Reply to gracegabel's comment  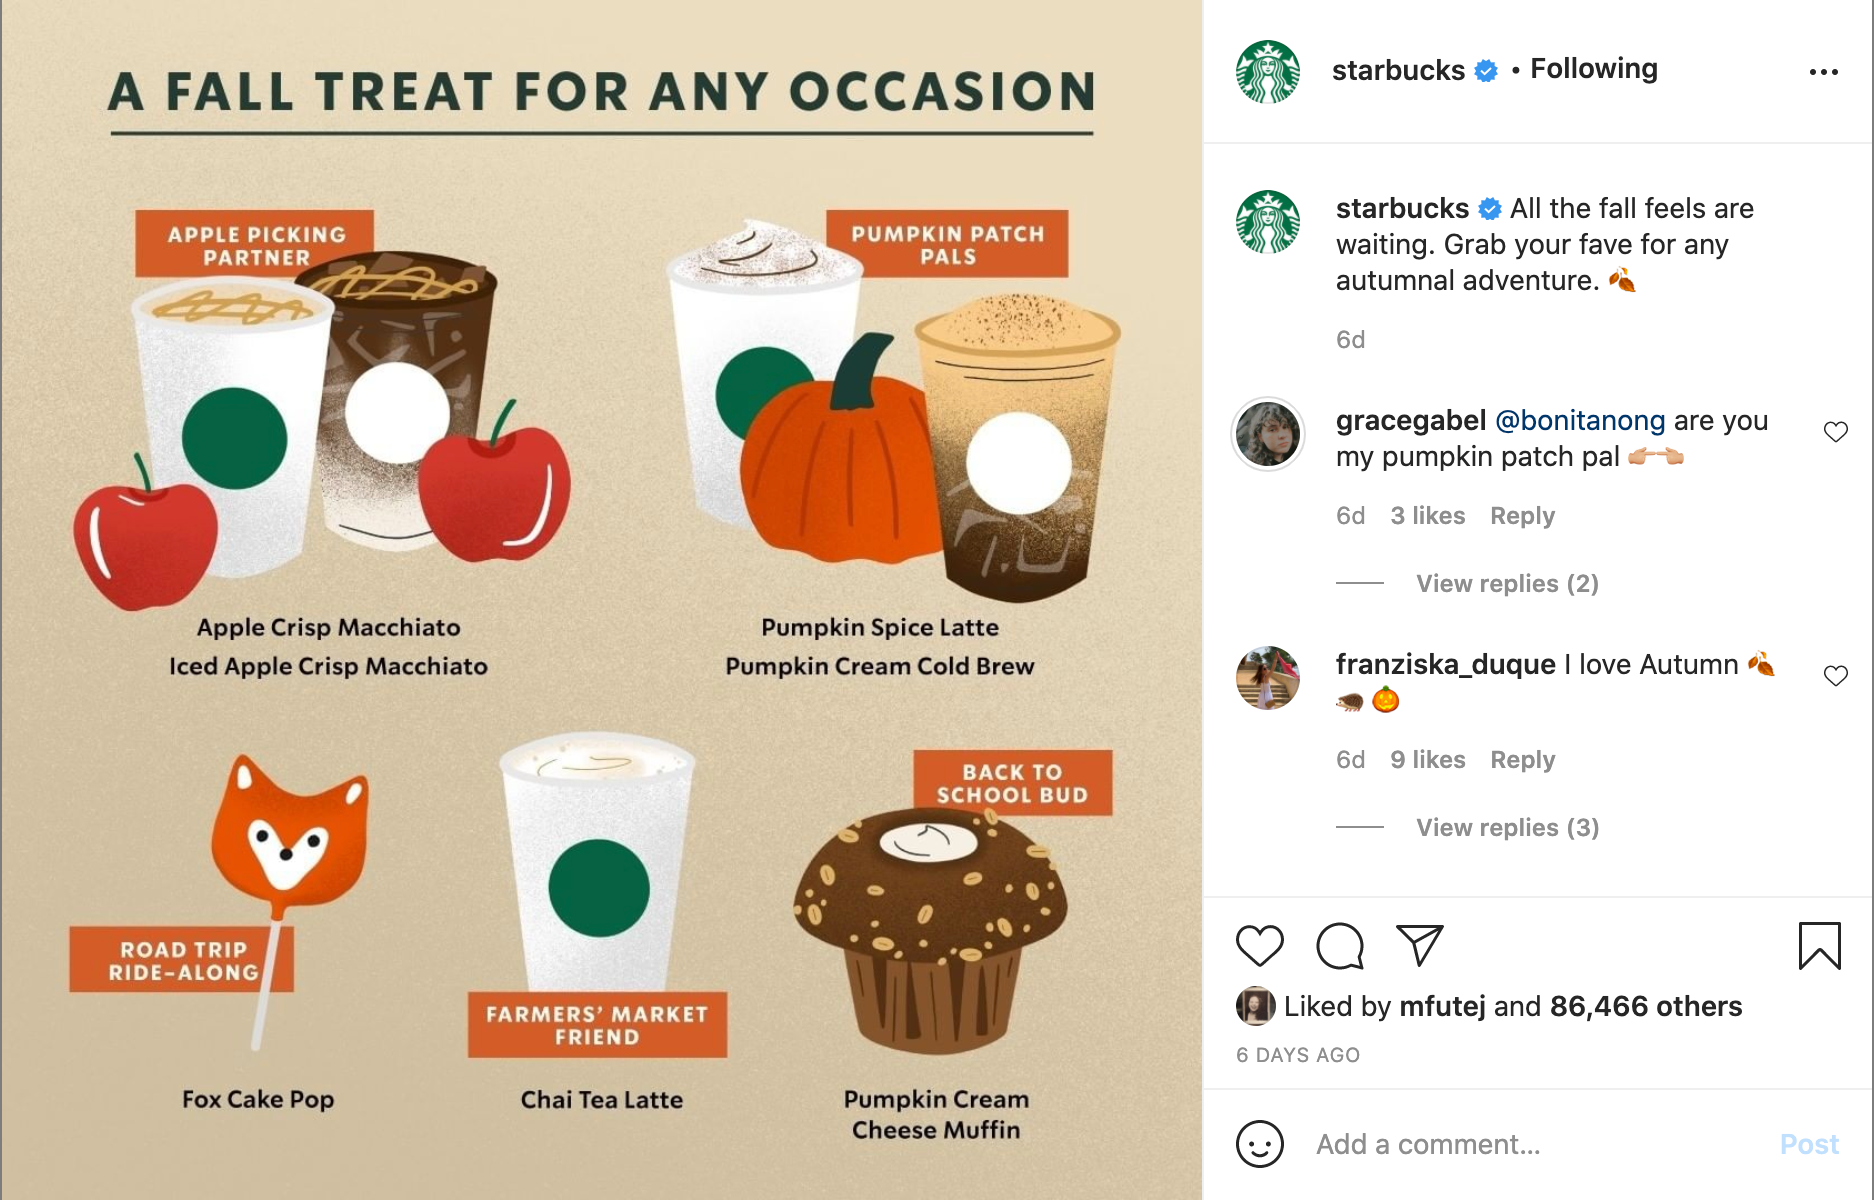point(1521,516)
